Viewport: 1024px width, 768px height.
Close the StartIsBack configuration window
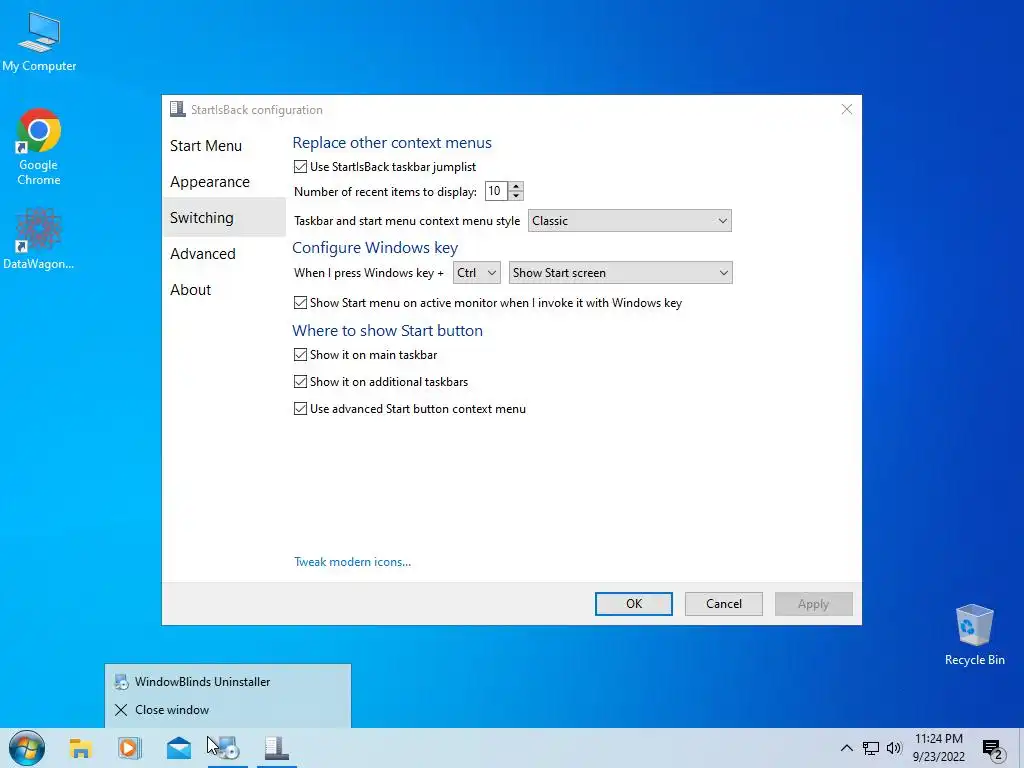pos(846,109)
